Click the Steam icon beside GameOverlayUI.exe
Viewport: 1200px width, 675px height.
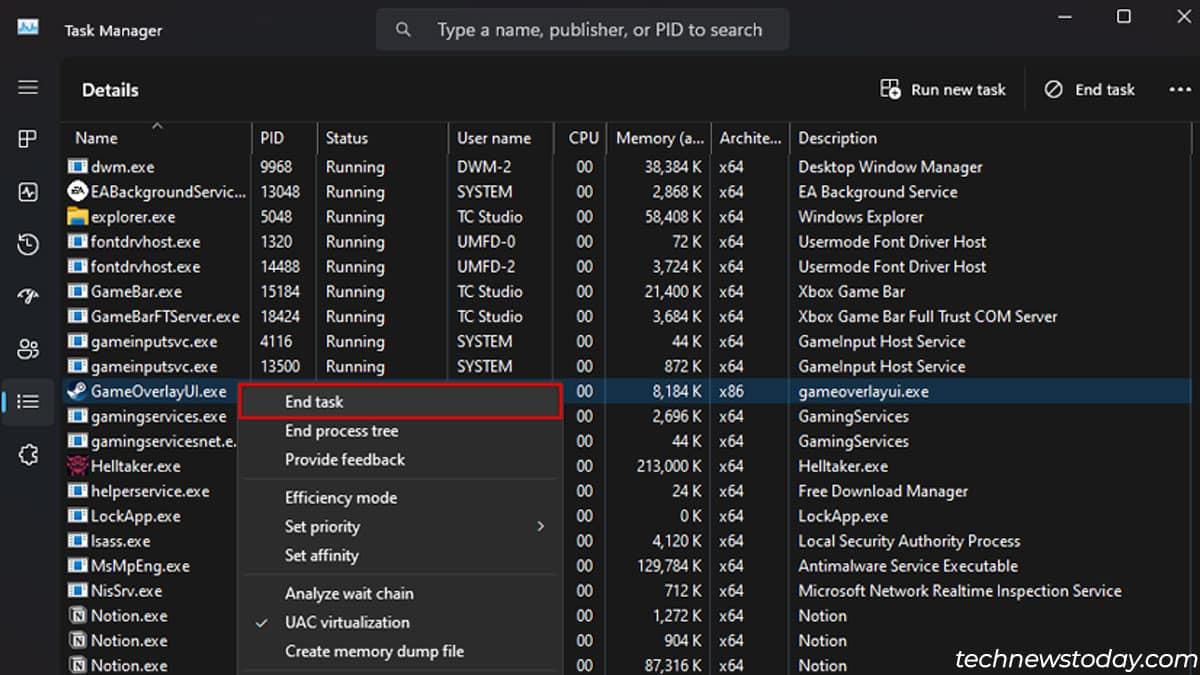(x=77, y=391)
